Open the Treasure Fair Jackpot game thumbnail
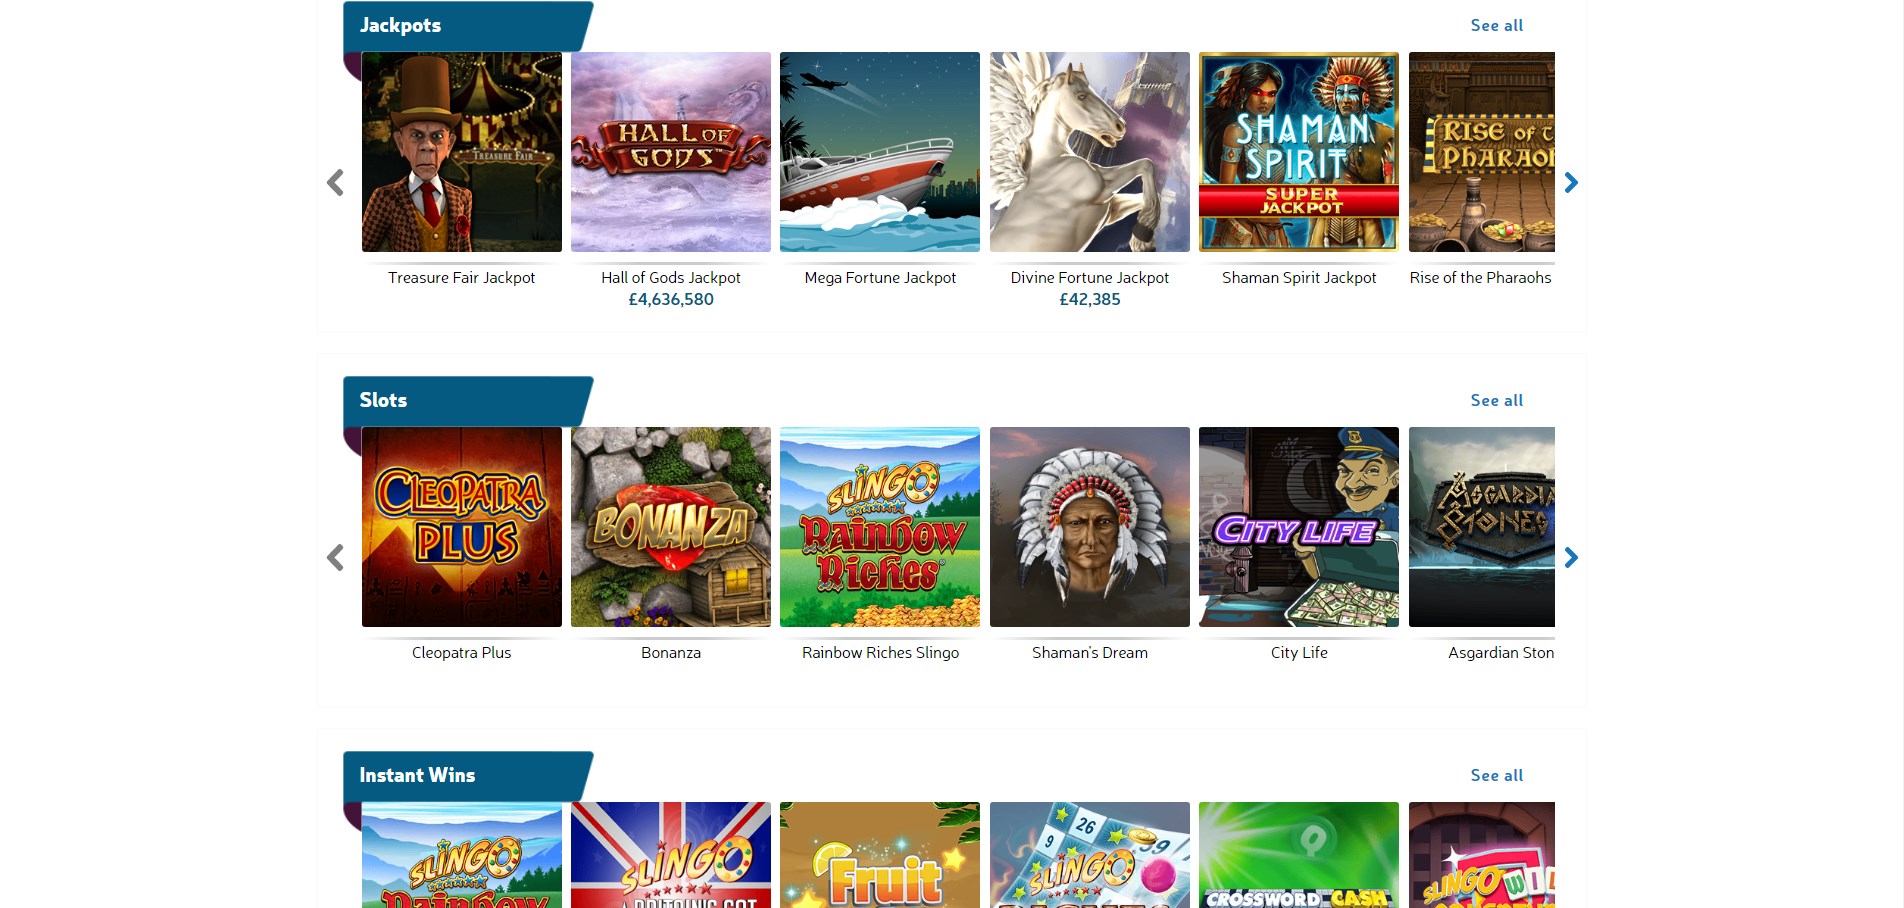The image size is (1904, 908). pyautogui.click(x=461, y=152)
